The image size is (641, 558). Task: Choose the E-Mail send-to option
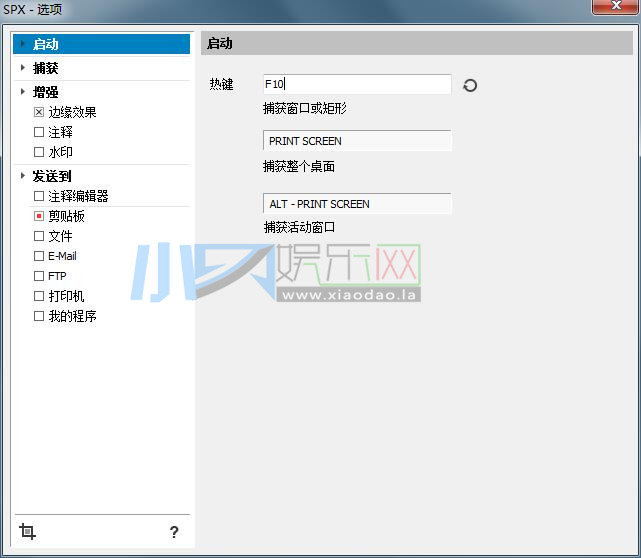[39, 256]
